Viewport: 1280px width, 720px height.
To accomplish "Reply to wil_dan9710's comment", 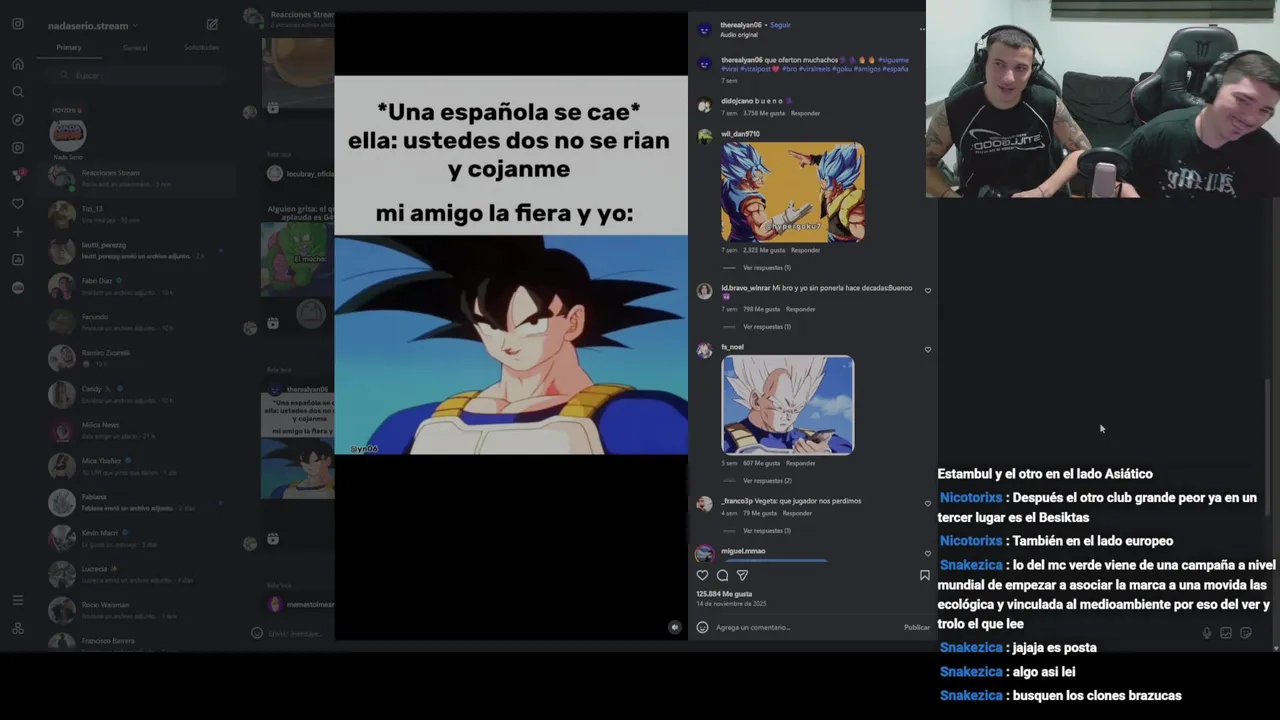I will [x=805, y=250].
